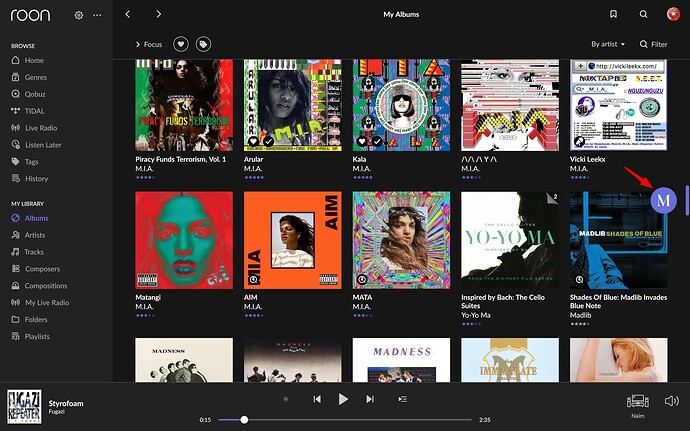Viewport: 690px width, 431px height.
Task: Open the volume speaker icon
Action: point(672,401)
